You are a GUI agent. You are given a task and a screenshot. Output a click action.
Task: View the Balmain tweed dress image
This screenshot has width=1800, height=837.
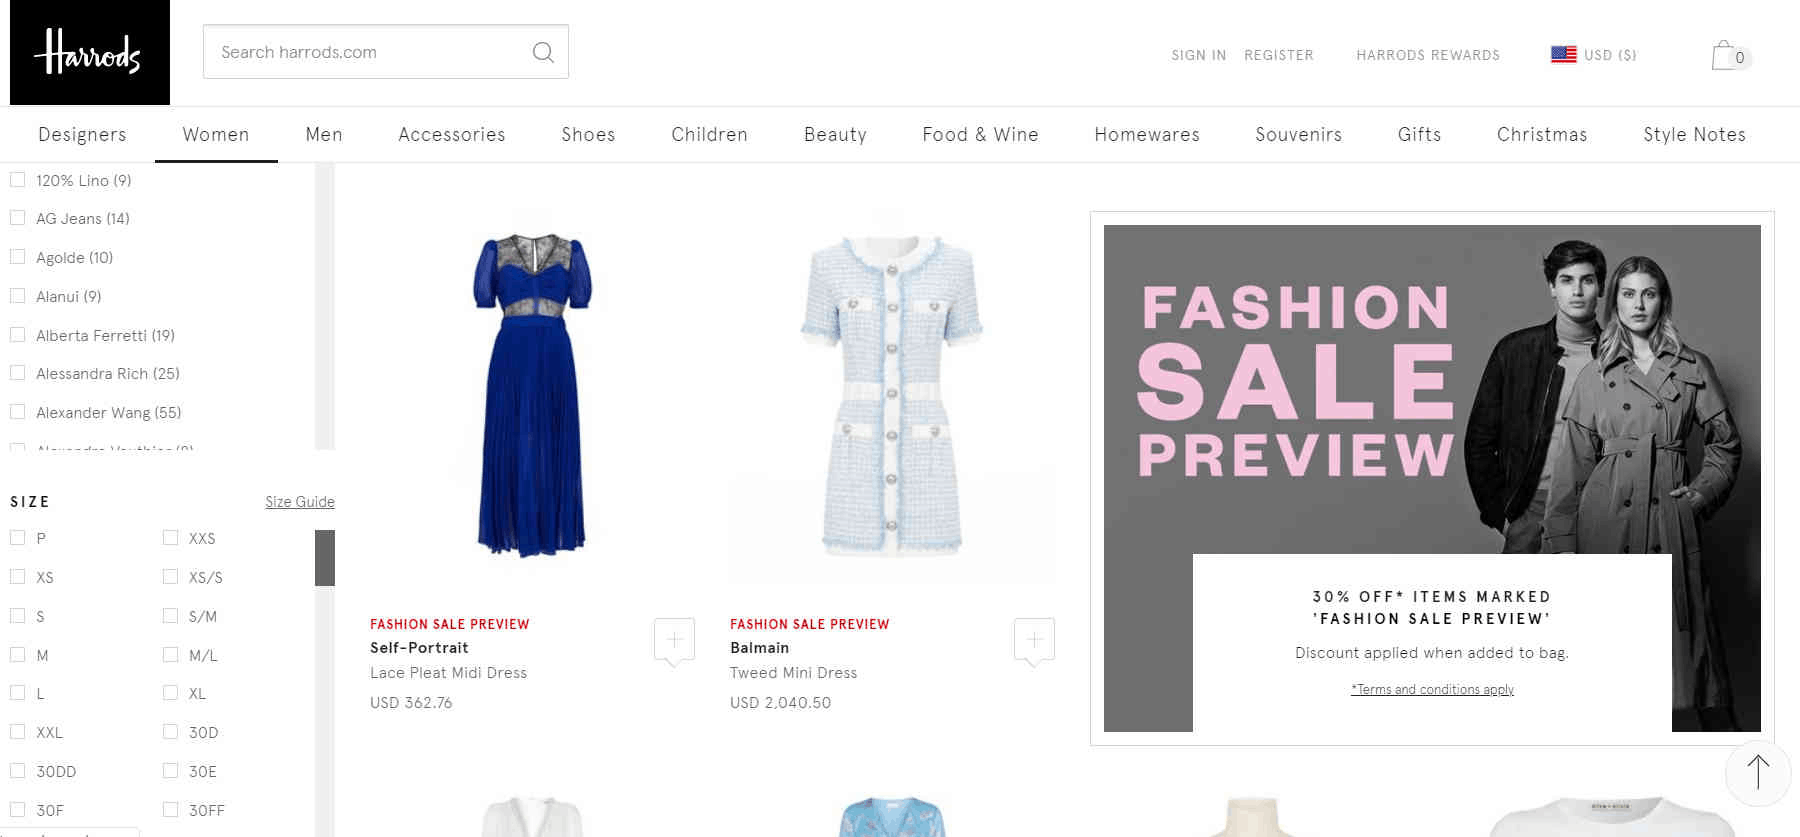(892, 396)
